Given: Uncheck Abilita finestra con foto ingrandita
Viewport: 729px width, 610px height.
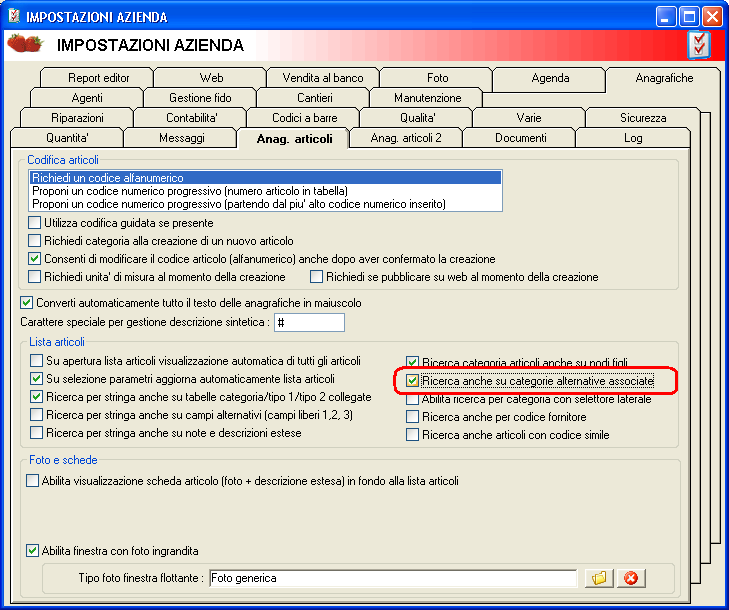Looking at the screenshot, I should click(x=32, y=551).
